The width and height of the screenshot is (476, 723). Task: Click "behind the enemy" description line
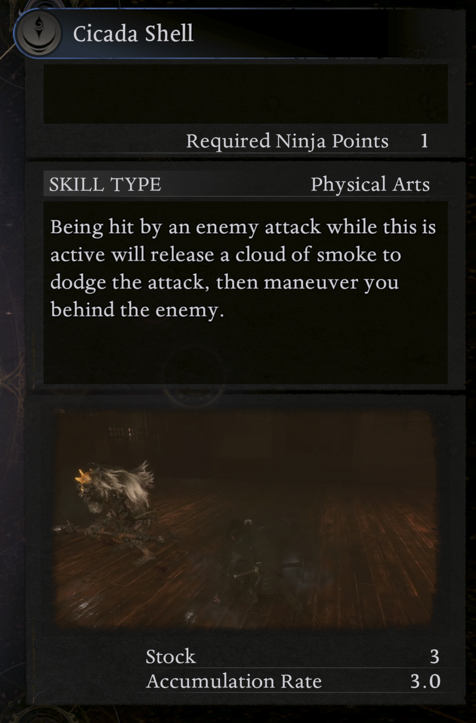pyautogui.click(x=137, y=310)
